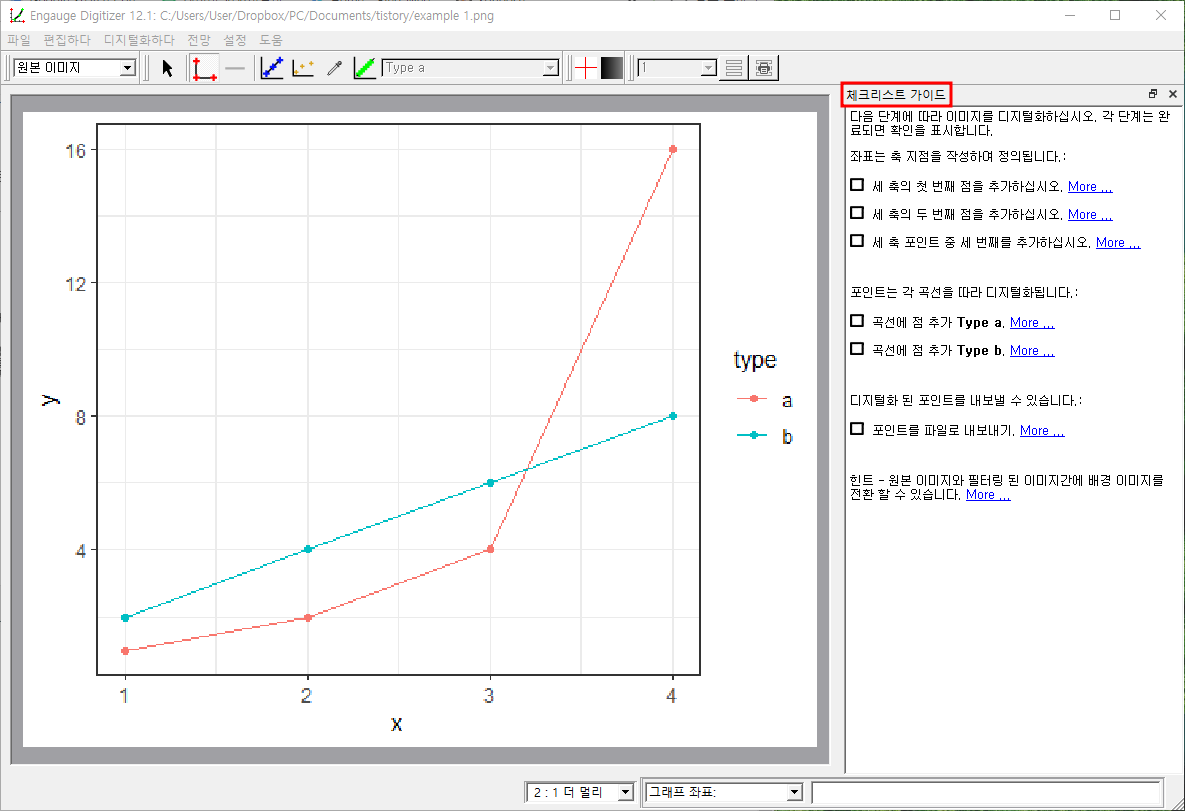Open the 설정 menu
Viewport: 1185px width, 811px height.
[x=234, y=40]
